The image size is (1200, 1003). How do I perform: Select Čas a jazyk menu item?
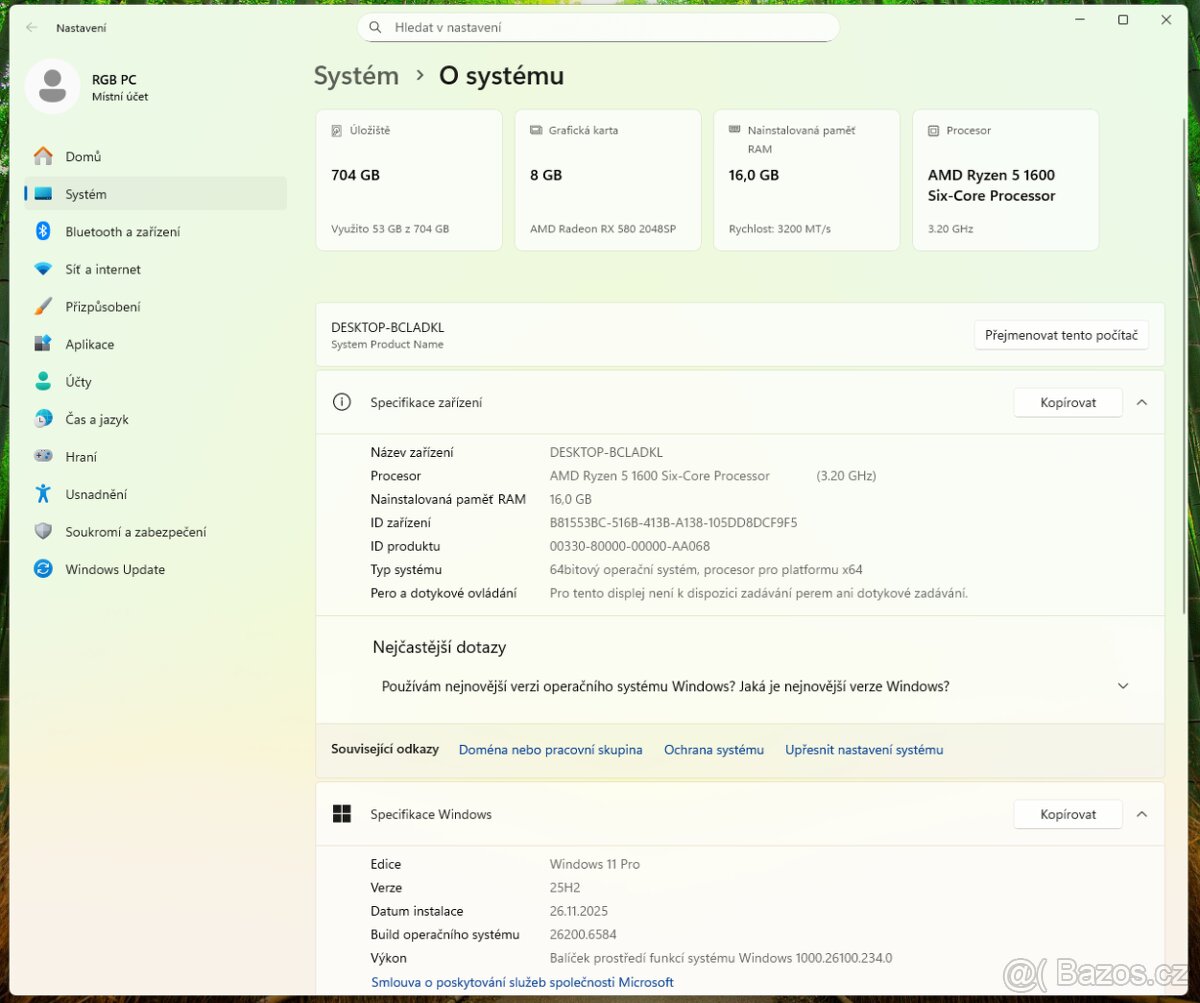[97, 420]
